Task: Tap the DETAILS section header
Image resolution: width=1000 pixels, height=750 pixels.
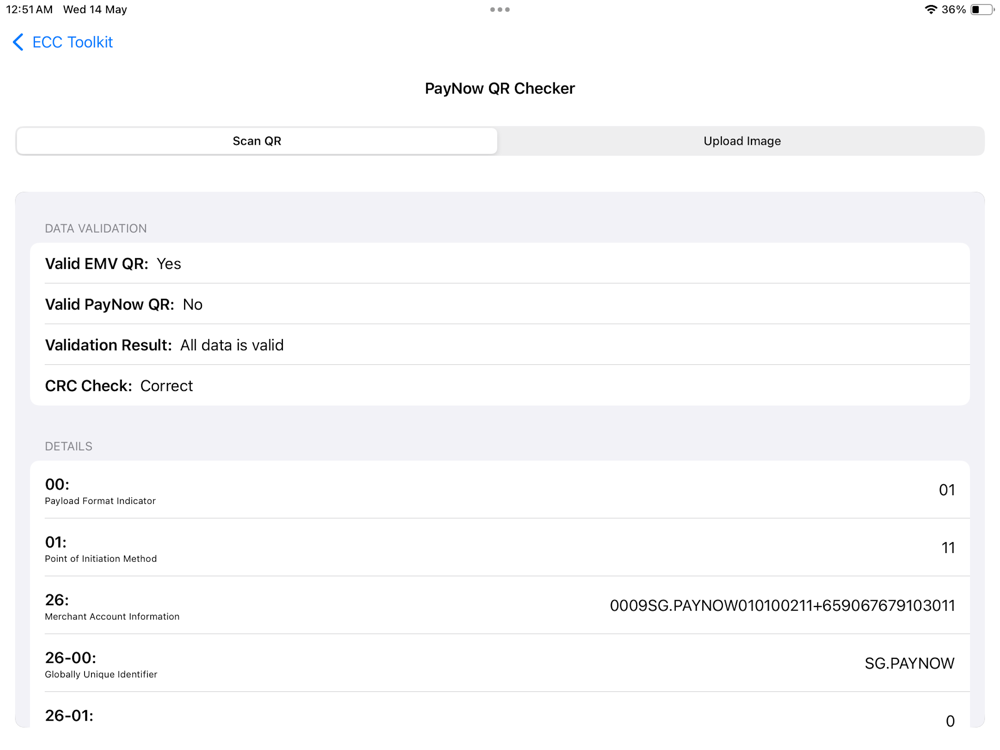Action: tap(68, 446)
